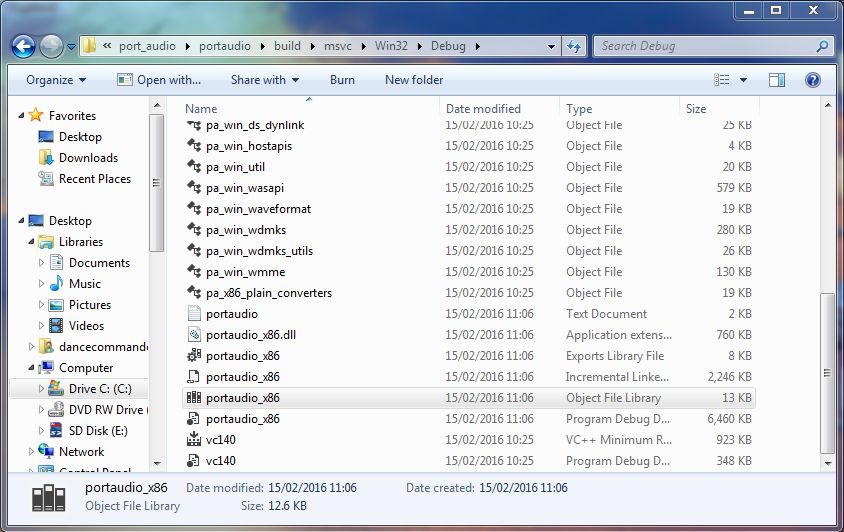Select pa_win_wdmks_utils file name
The image size is (844, 532).
[x=259, y=251]
